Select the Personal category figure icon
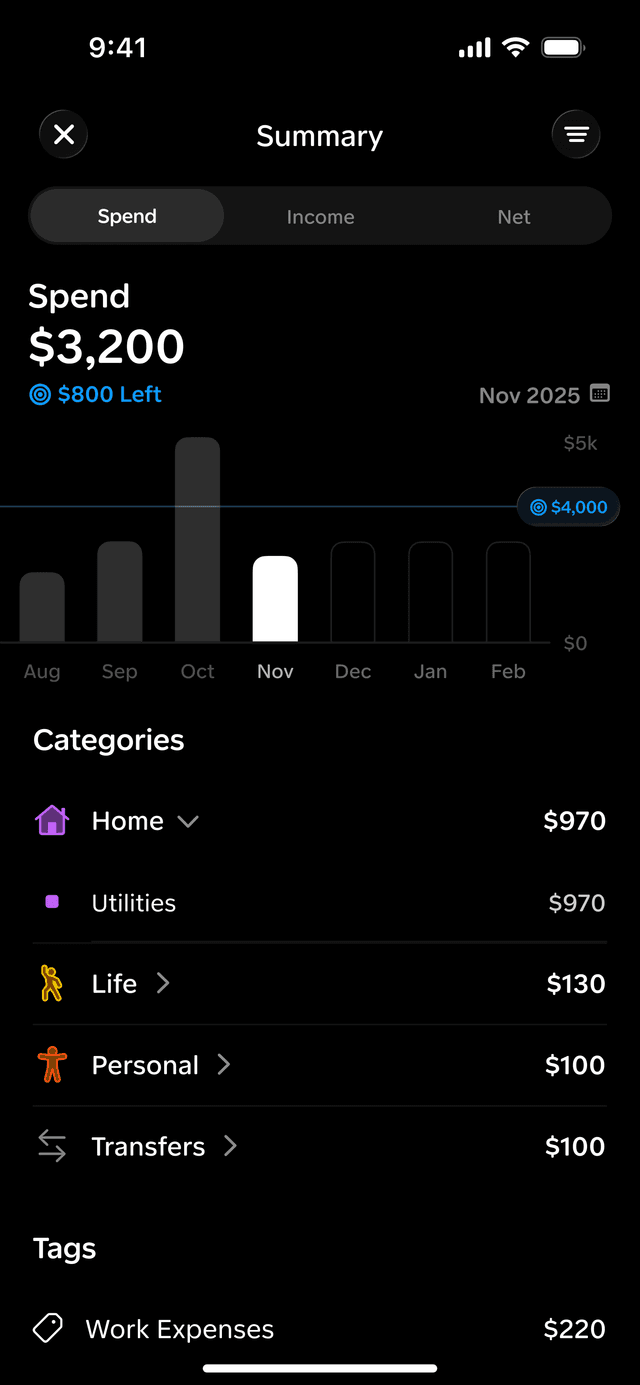 (52, 1064)
